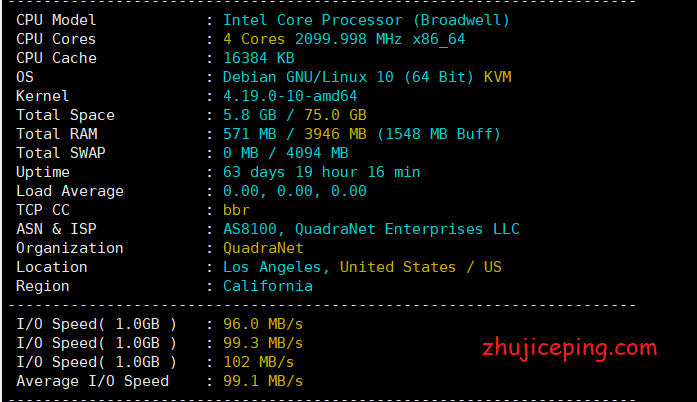Click the CPU Model value text
The image size is (697, 402).
tap(366, 20)
